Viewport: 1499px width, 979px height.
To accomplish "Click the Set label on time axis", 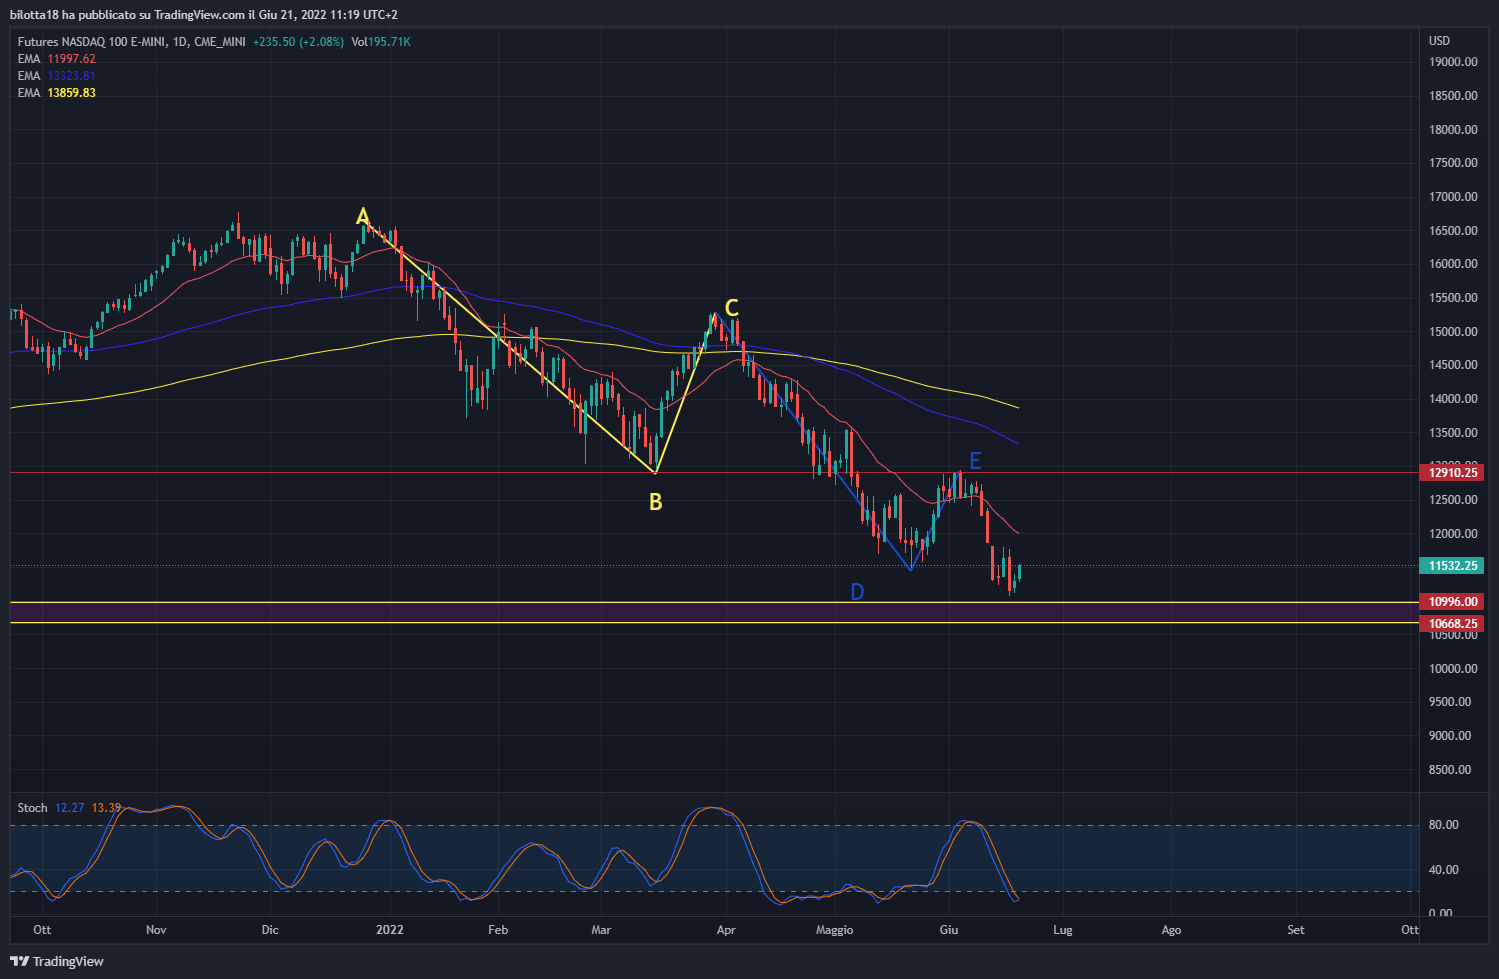I will coord(1296,930).
